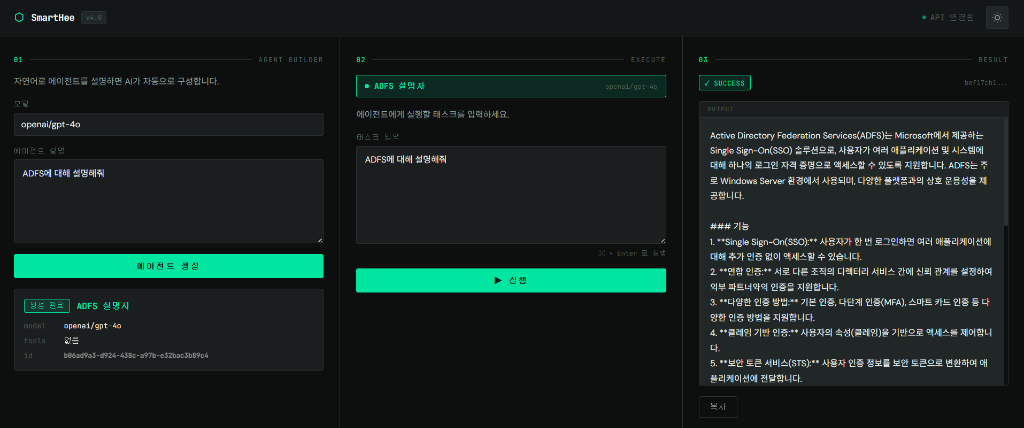Click the resize handle of task textarea

point(662,240)
